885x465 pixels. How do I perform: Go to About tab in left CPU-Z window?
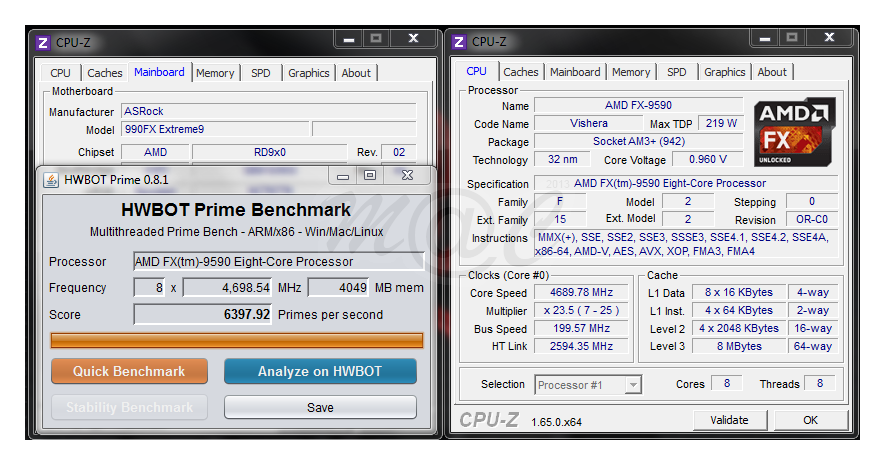[356, 73]
